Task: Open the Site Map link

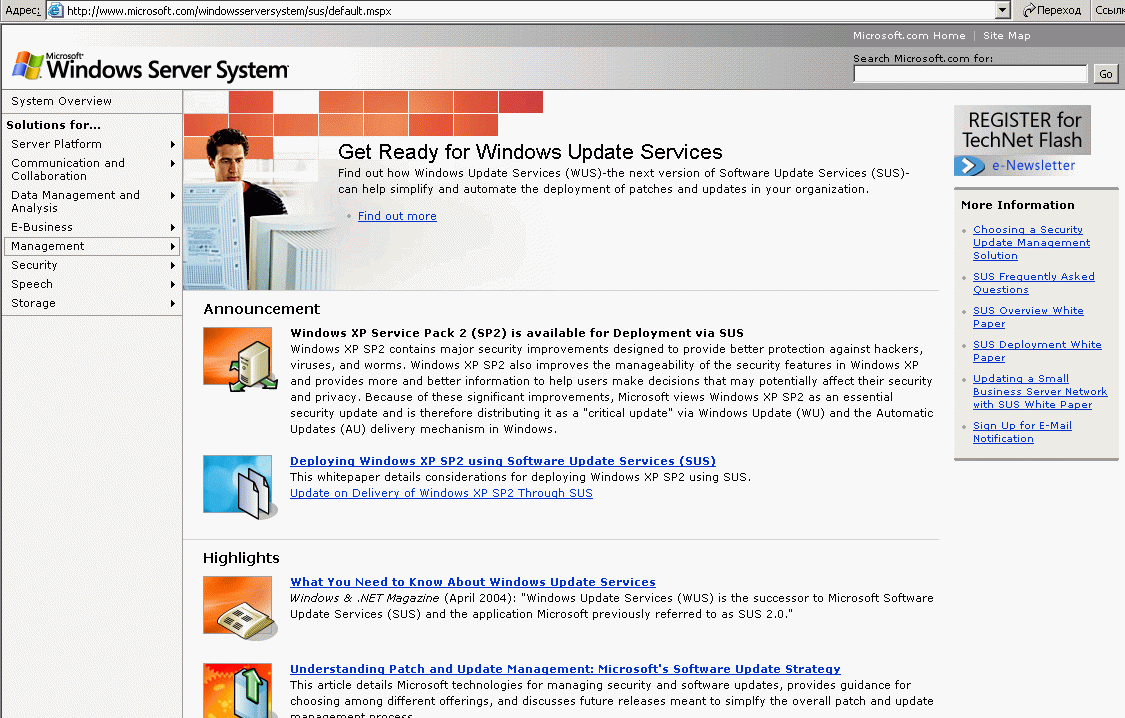Action: coord(1007,35)
